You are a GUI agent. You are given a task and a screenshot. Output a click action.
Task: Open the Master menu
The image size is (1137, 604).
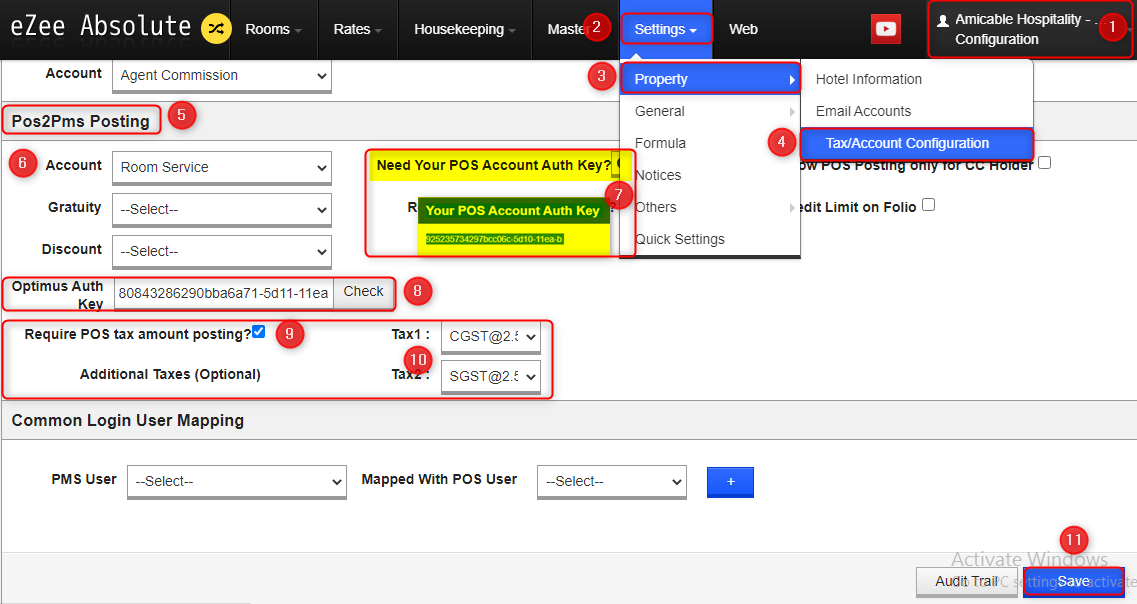click(566, 30)
